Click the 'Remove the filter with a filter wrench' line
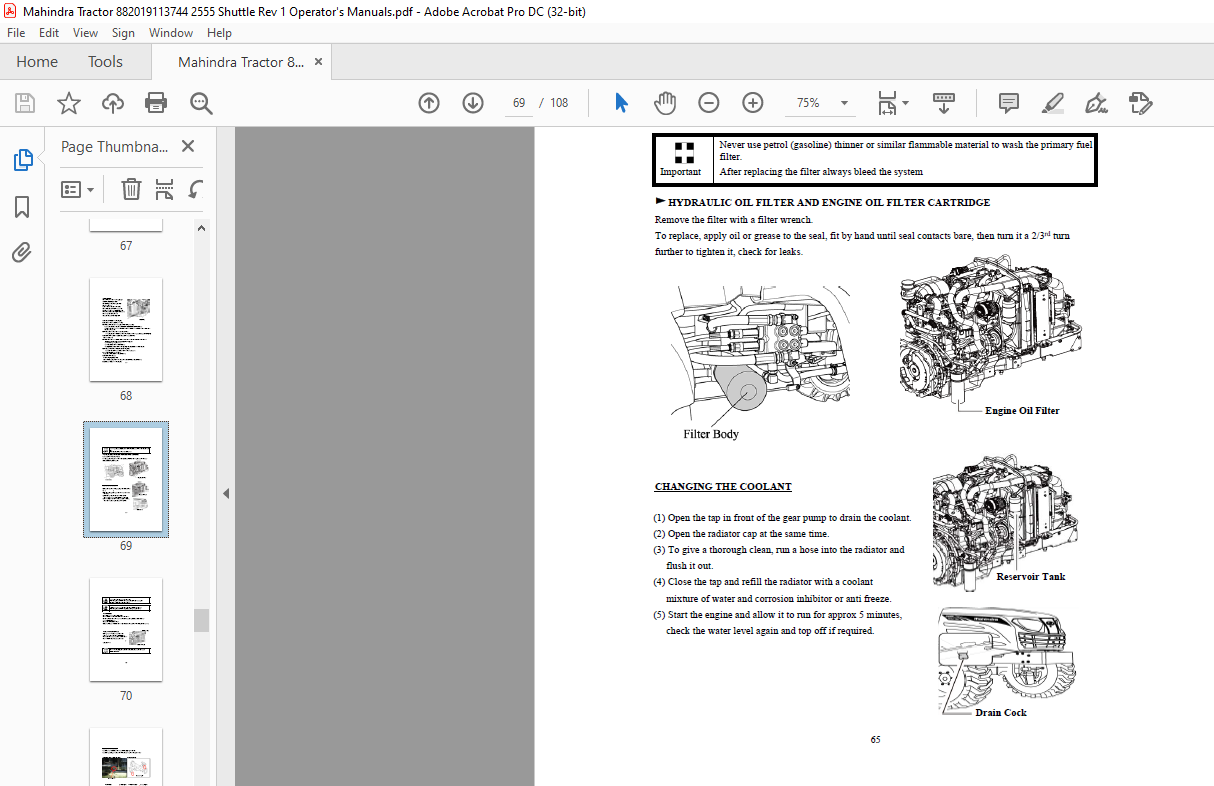Image resolution: width=1214 pixels, height=786 pixels. 734,219
